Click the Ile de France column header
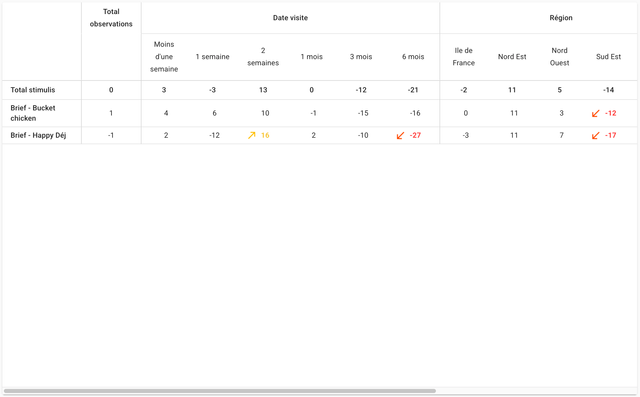This screenshot has height=397, width=640. (x=464, y=57)
